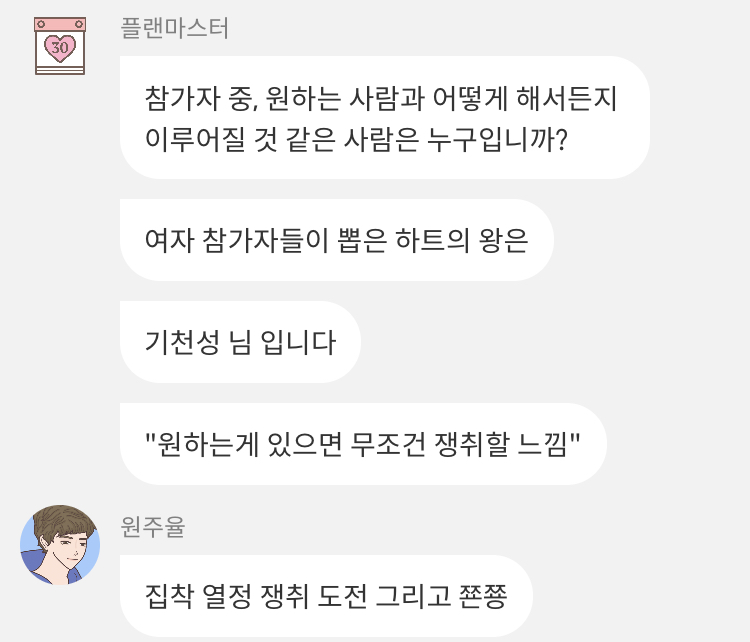
Task: Click the word 여자 in second bubble
Action: tap(169, 241)
